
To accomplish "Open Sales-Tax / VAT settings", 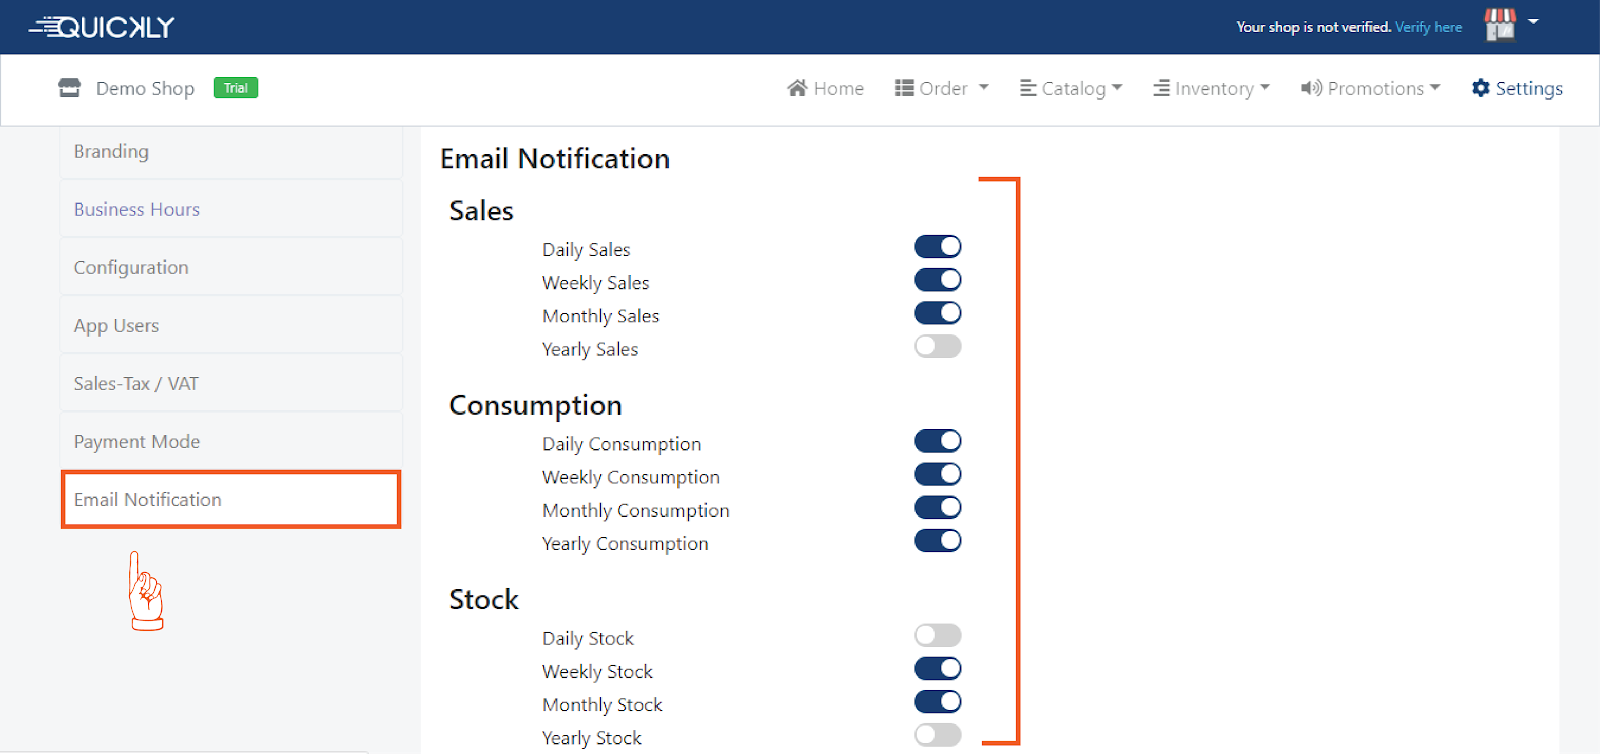I will coord(136,383).
